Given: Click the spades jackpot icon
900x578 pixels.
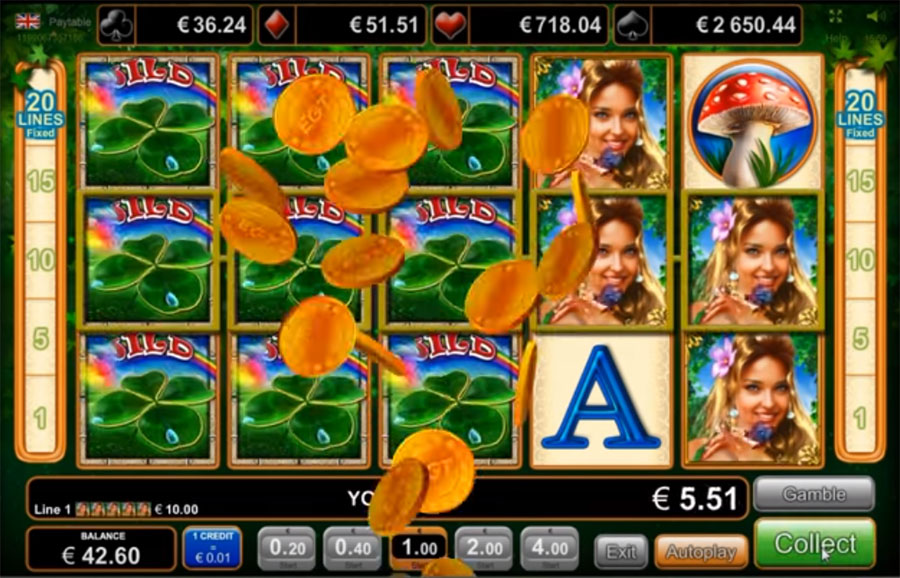Looking at the screenshot, I should coord(633,25).
